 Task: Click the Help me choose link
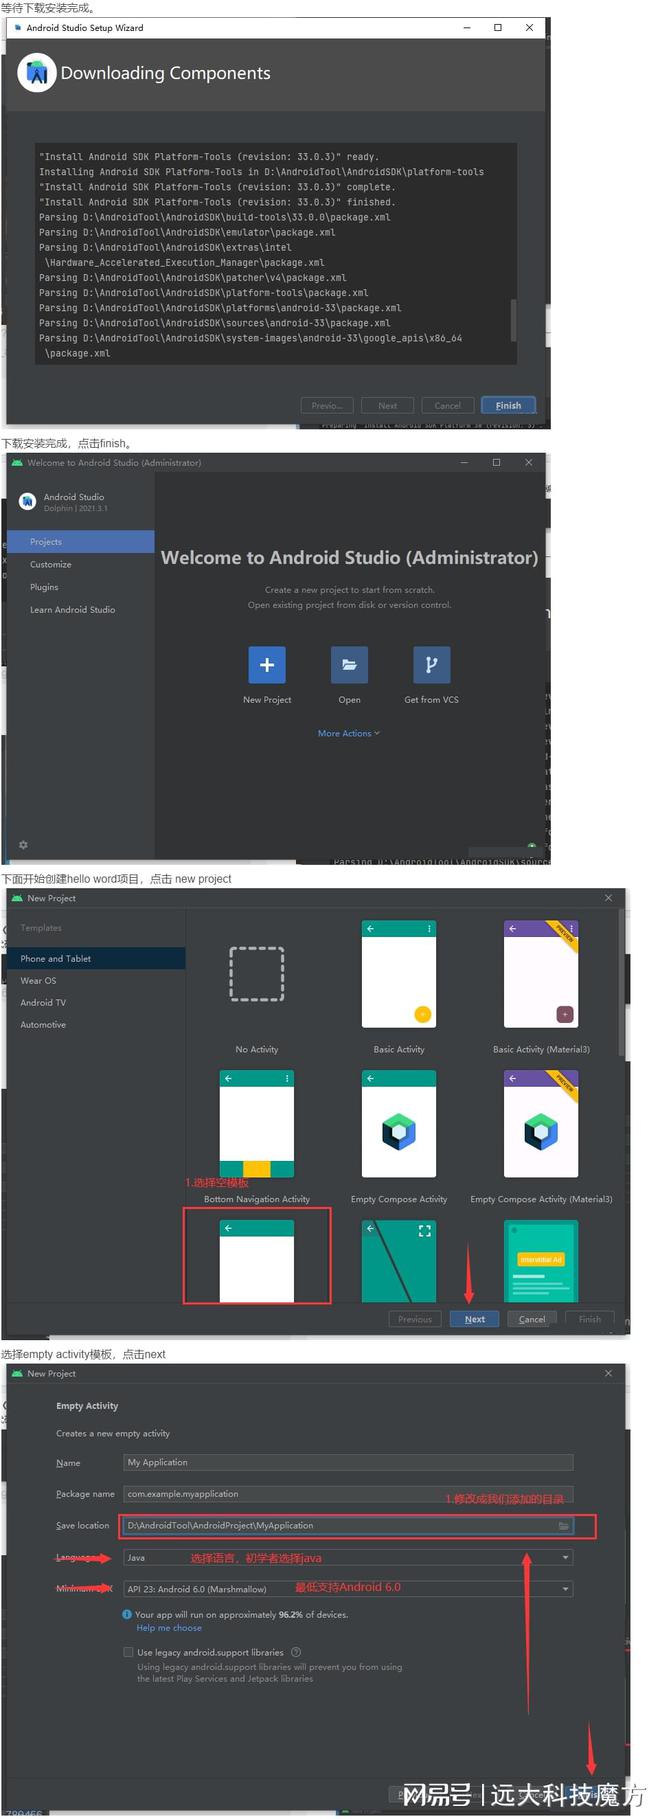pos(169,1628)
